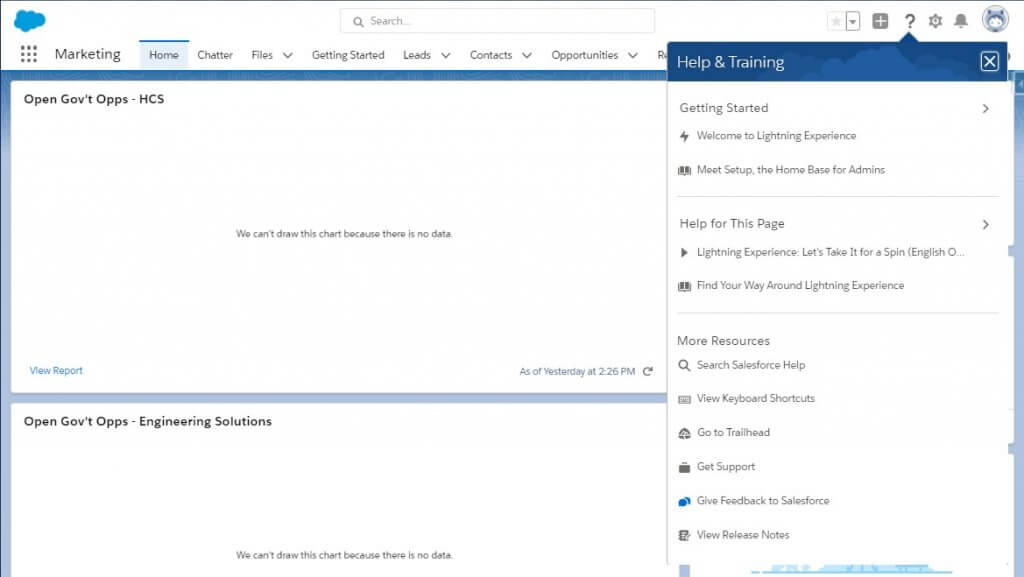Expand the Help for This Page chevron
Image resolution: width=1024 pixels, height=577 pixels.
[x=985, y=225]
